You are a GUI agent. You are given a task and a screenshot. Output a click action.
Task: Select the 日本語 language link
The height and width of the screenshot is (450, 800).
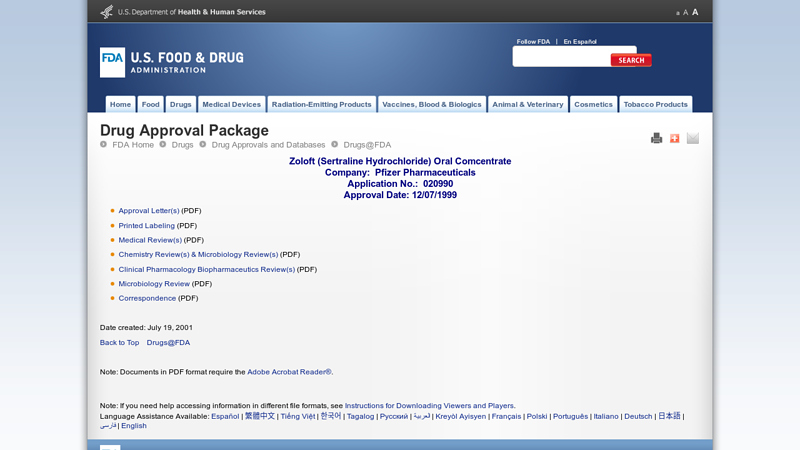(669, 416)
